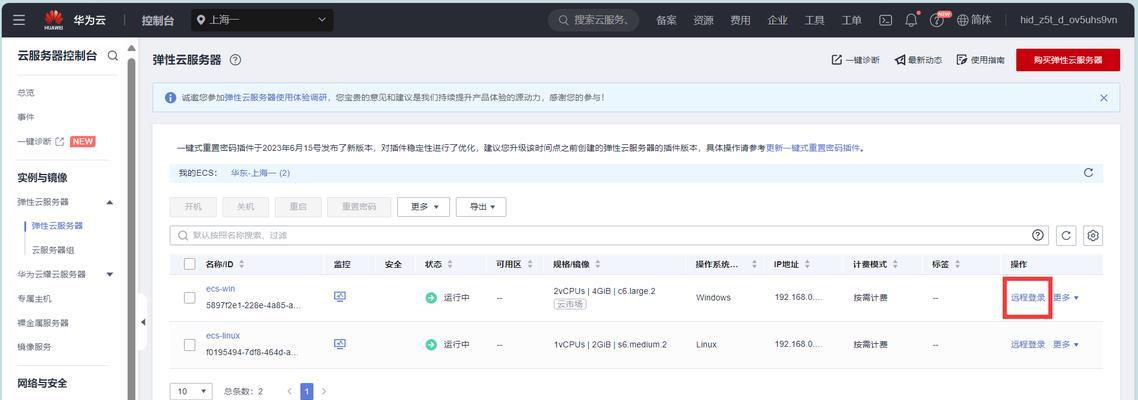1138x400 pixels.
Task: Tick the ecs-win row checkbox
Action: point(189,298)
